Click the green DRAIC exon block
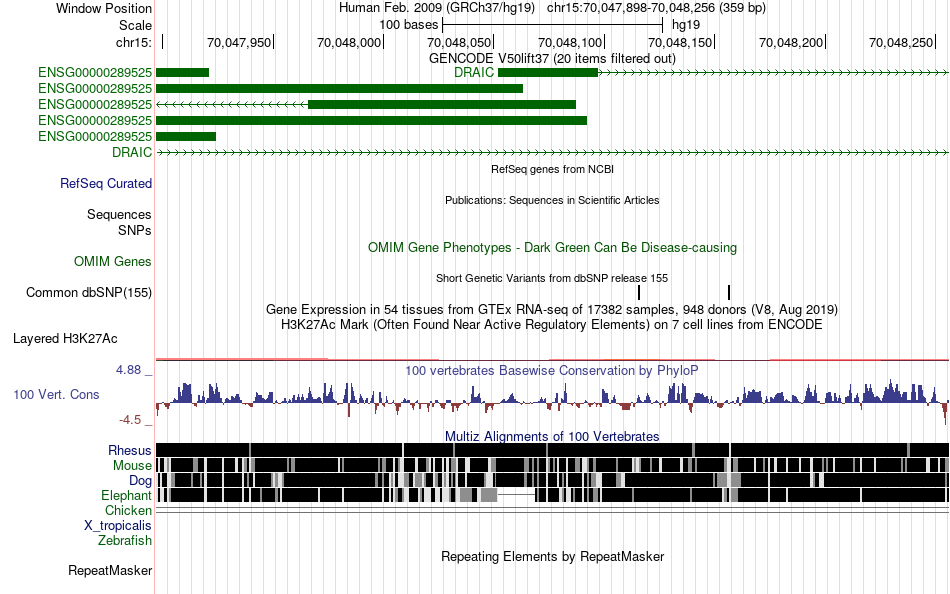The height and width of the screenshot is (594, 950). tap(548, 73)
